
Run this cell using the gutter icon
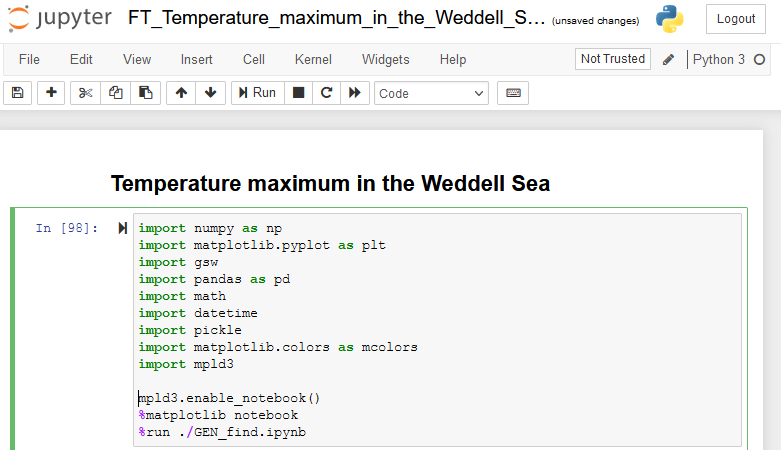[123, 228]
